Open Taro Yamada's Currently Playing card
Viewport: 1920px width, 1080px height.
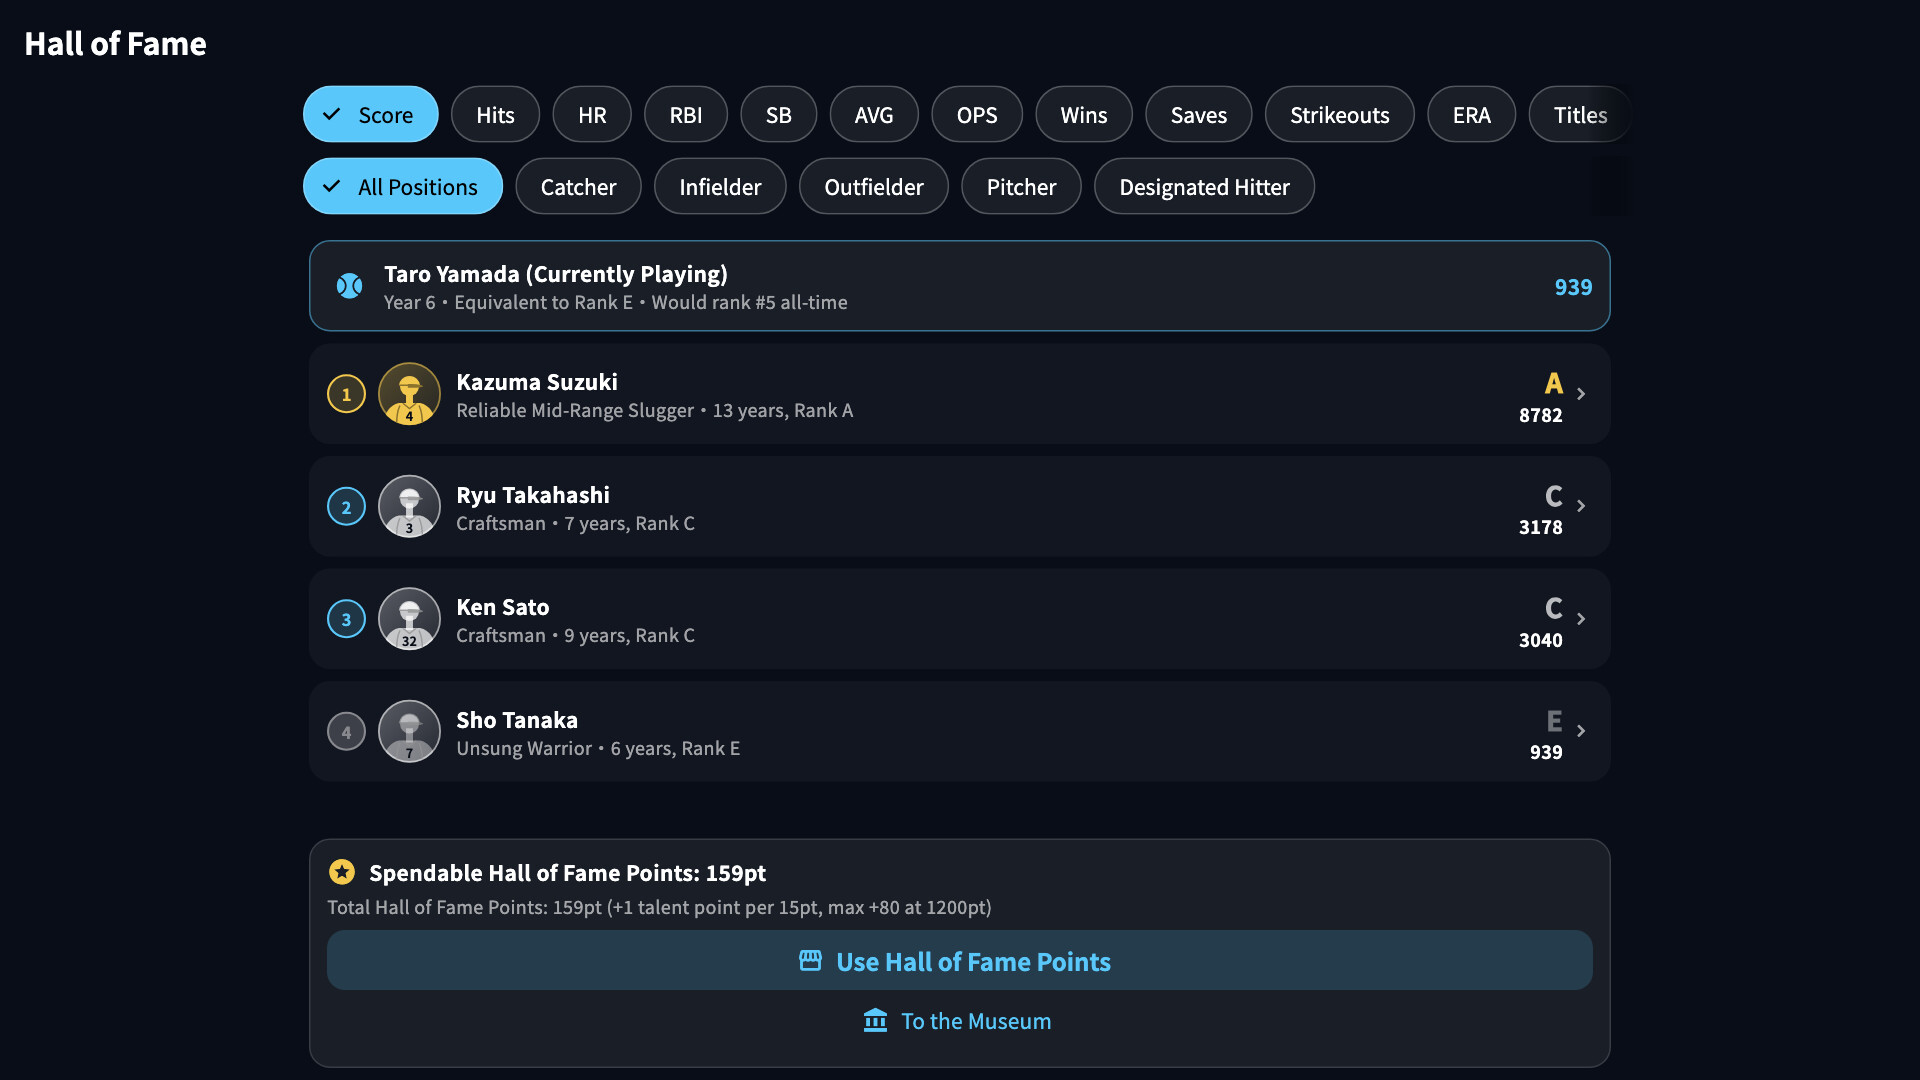click(x=959, y=286)
